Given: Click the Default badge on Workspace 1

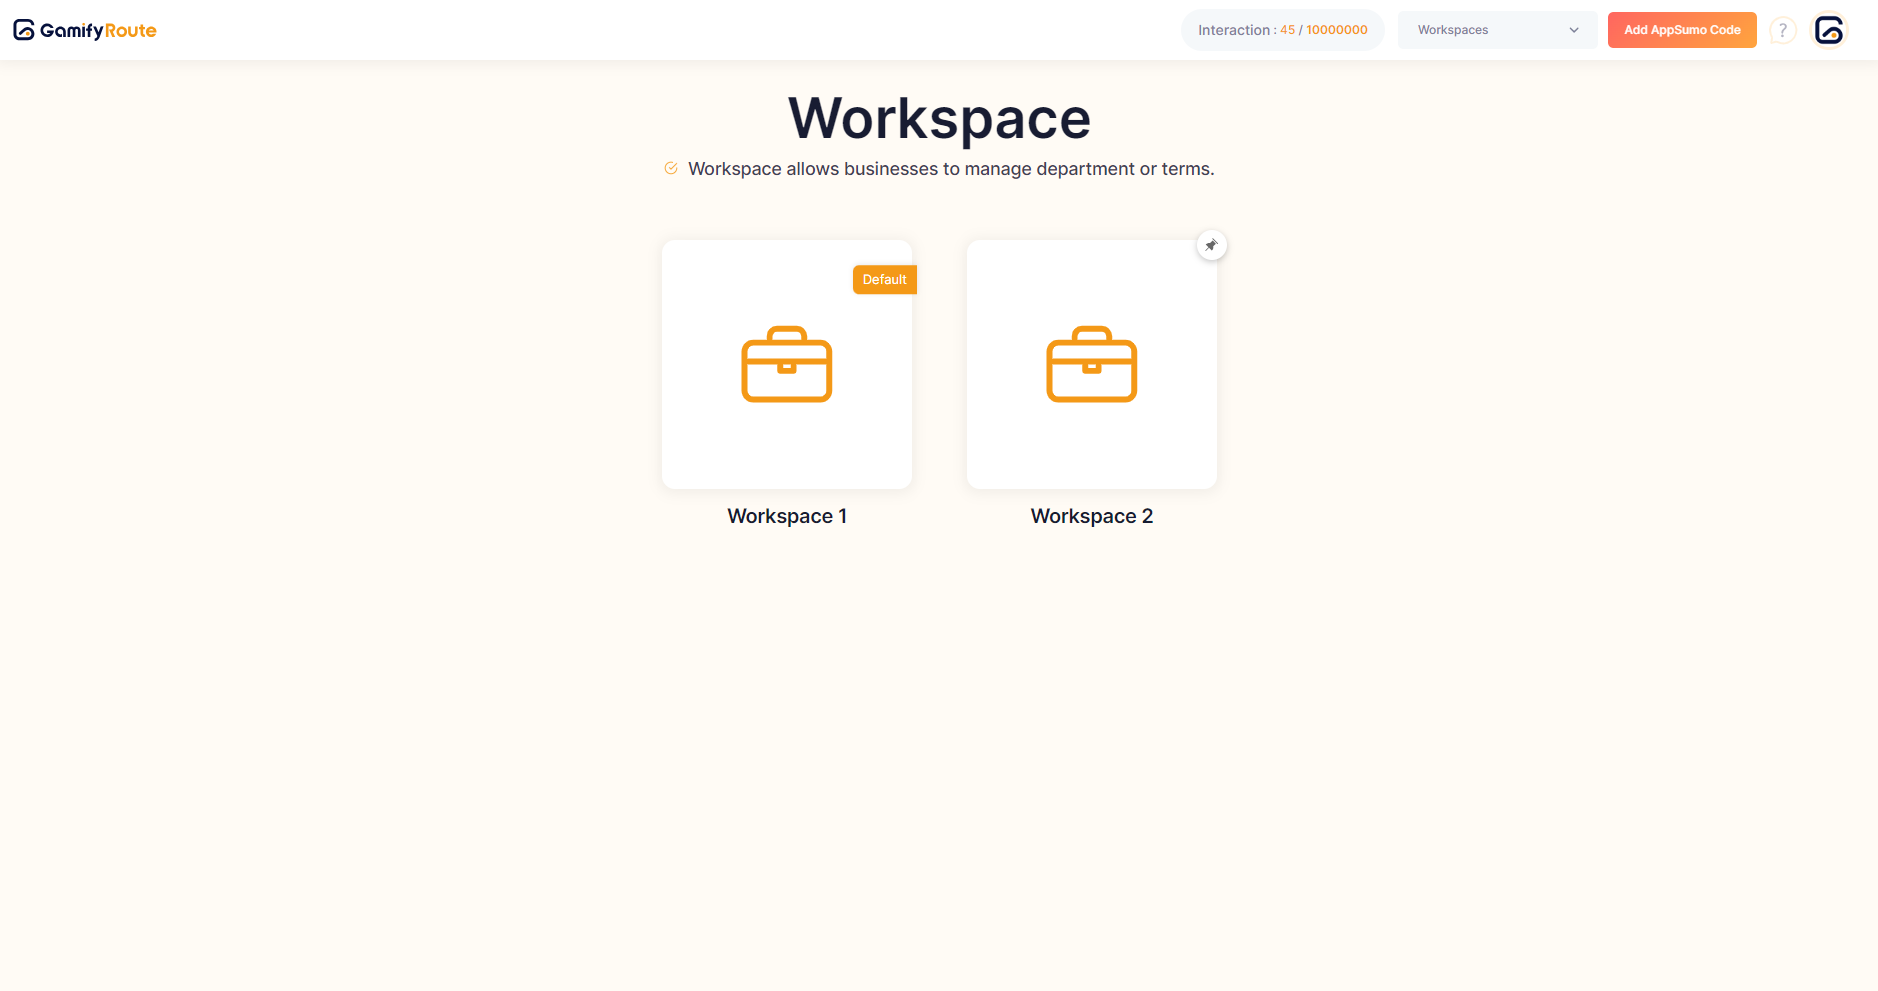Looking at the screenshot, I should pyautogui.click(x=884, y=280).
